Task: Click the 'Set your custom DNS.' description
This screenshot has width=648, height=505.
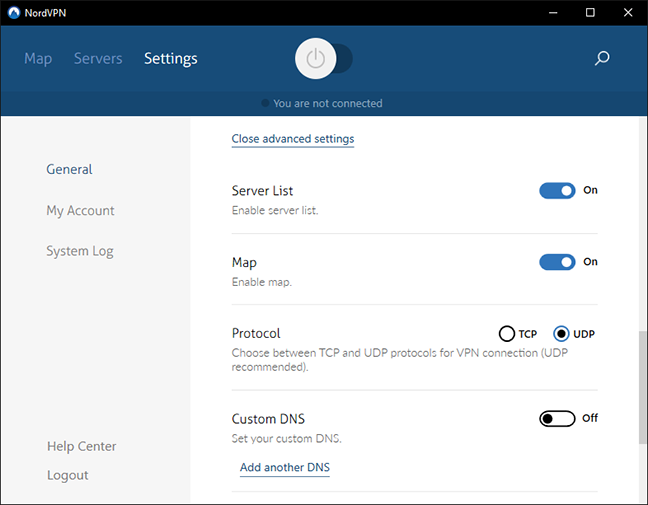Action: [286, 438]
